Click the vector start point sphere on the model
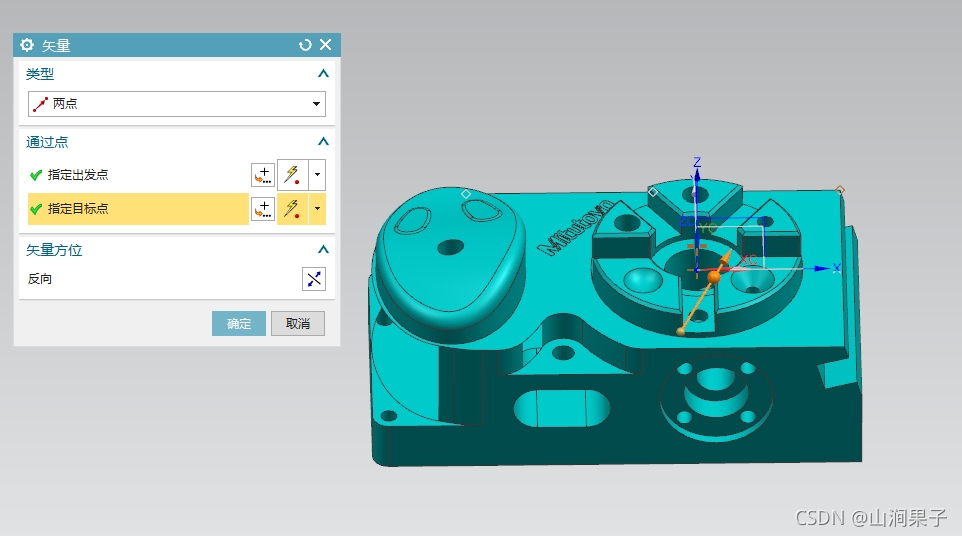962x536 pixels. (680, 332)
